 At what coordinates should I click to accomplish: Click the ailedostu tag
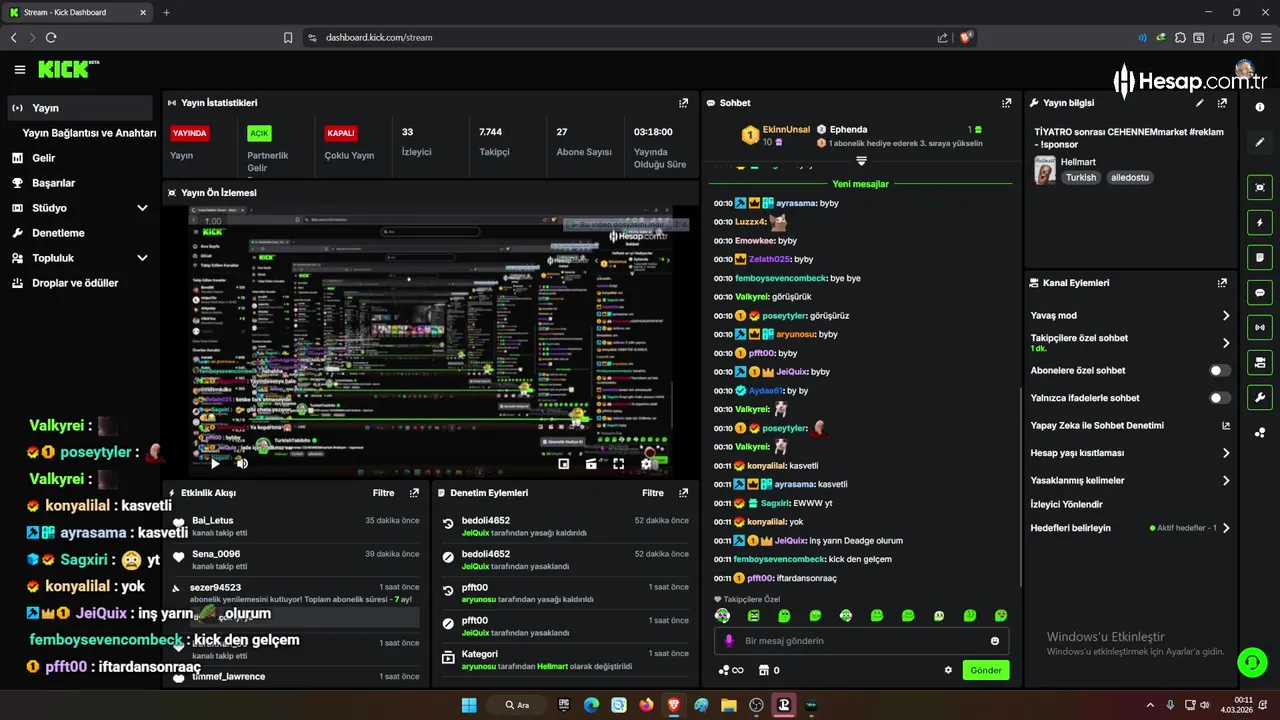click(x=1130, y=177)
